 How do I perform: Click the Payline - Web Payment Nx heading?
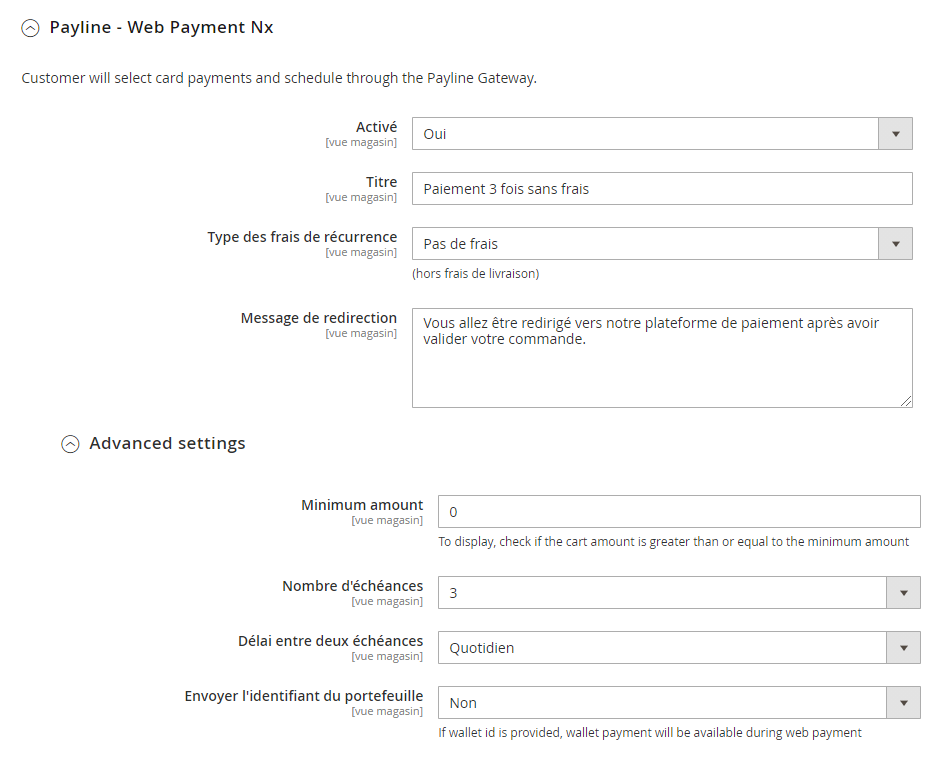click(x=161, y=28)
